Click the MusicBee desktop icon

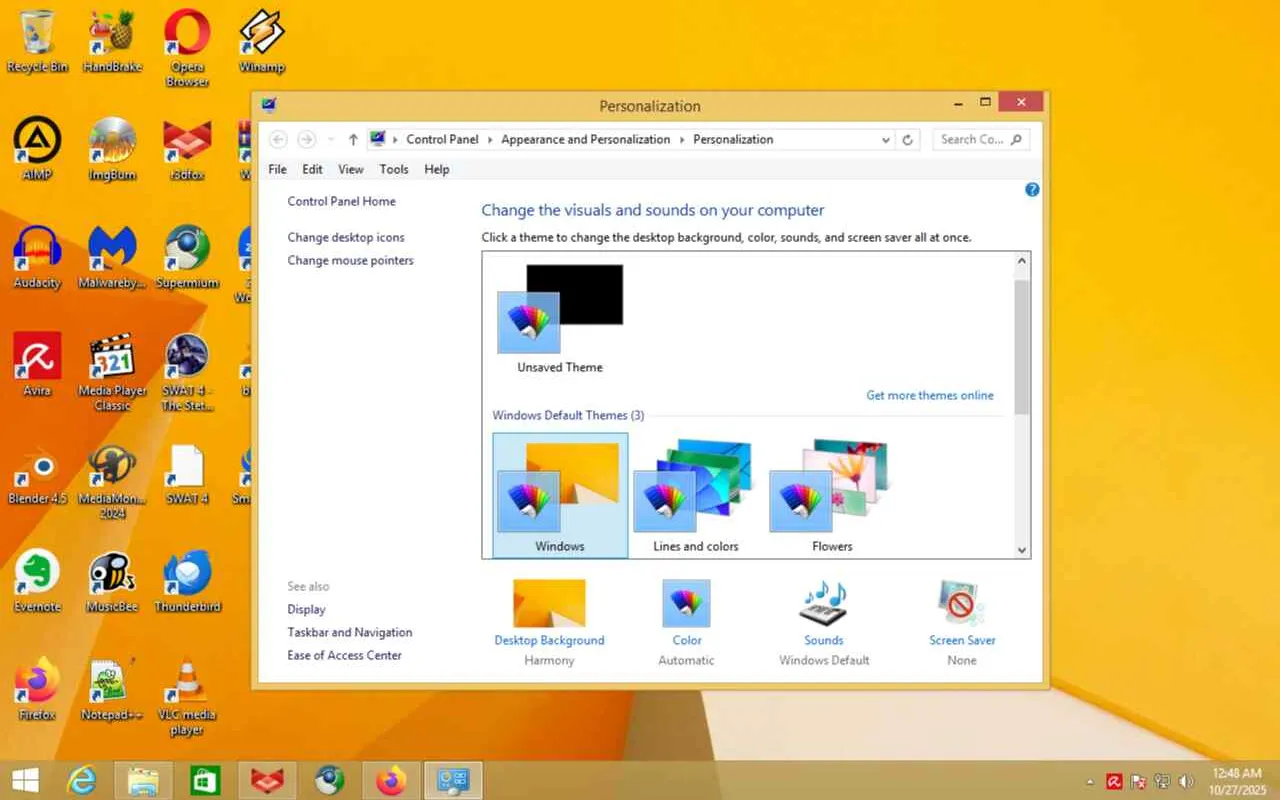[112, 581]
